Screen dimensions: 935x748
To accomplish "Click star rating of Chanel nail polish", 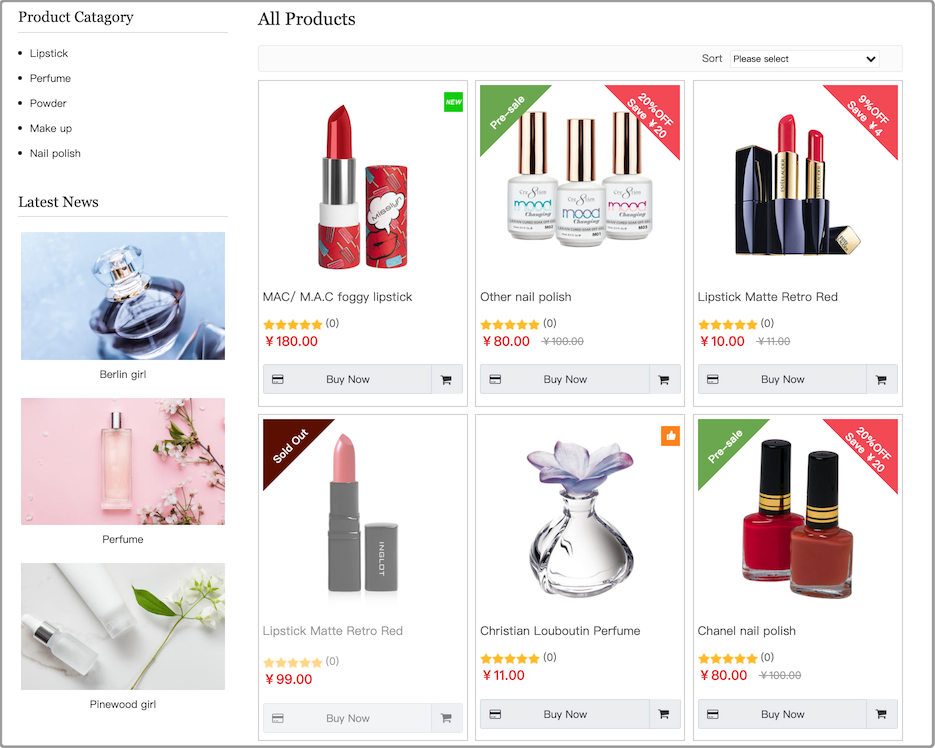I will point(727,659).
